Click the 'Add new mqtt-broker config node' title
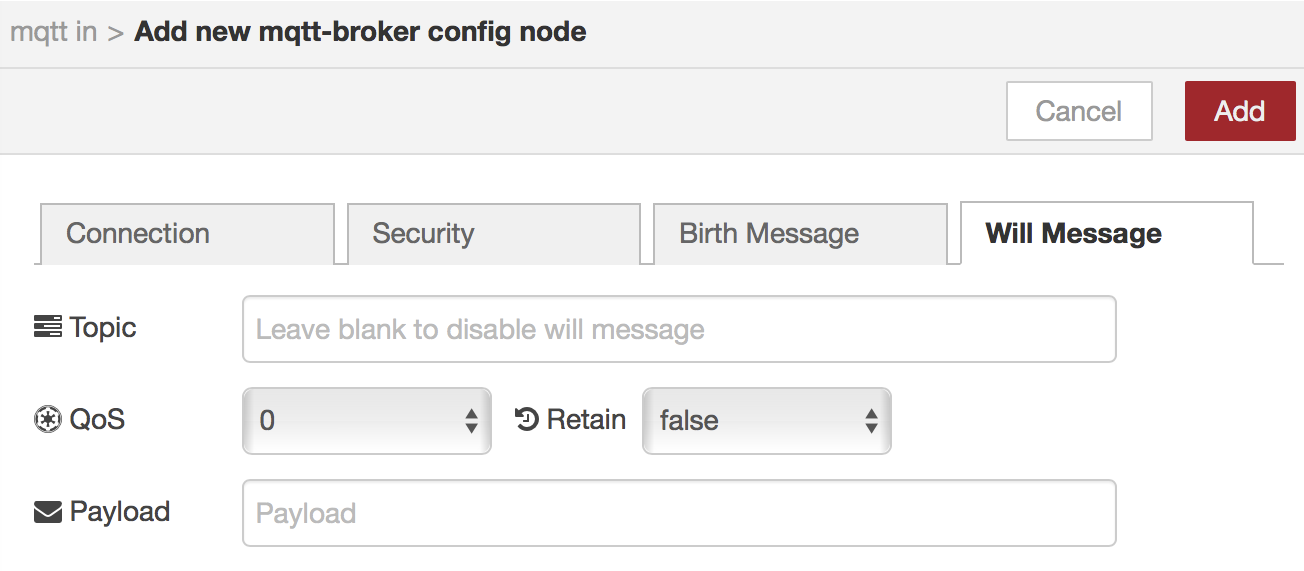The height and width of the screenshot is (571, 1304). (x=360, y=32)
